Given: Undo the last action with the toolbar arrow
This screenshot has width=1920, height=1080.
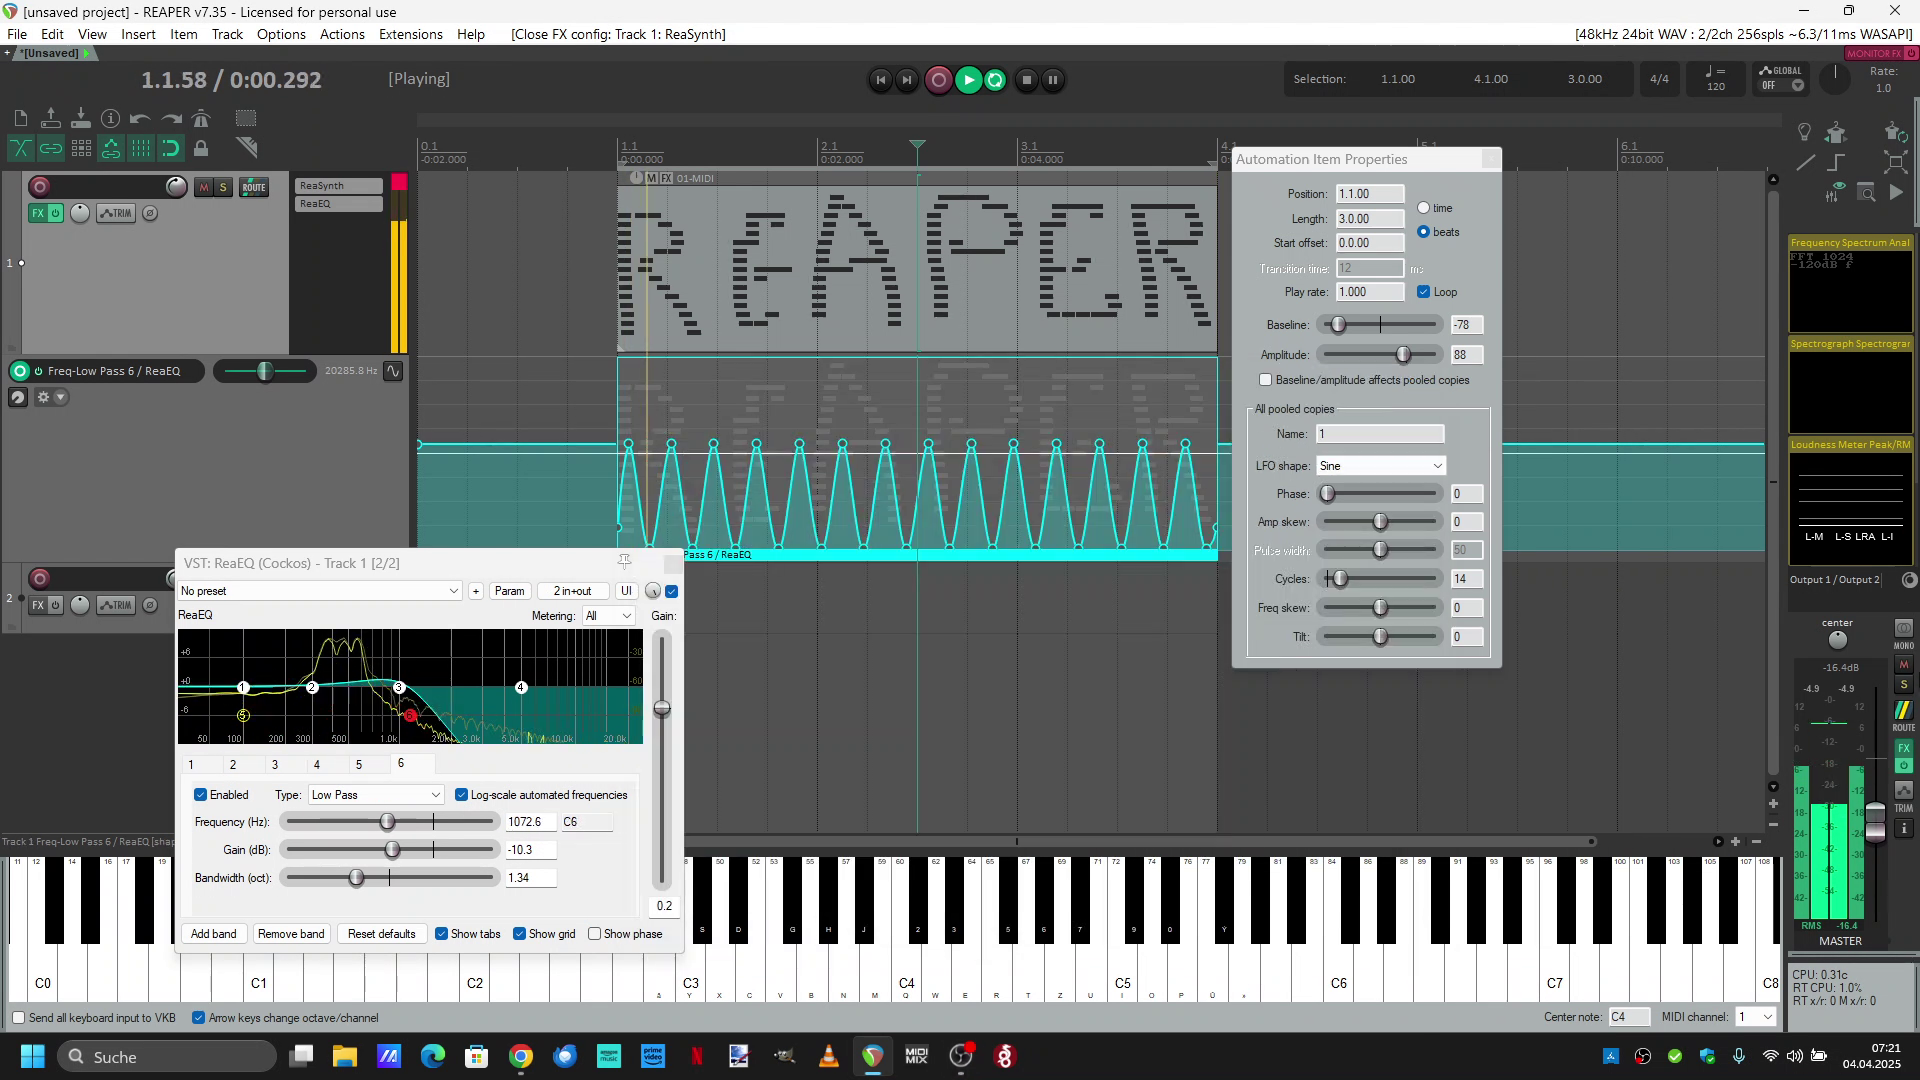Looking at the screenshot, I should coord(141,118).
